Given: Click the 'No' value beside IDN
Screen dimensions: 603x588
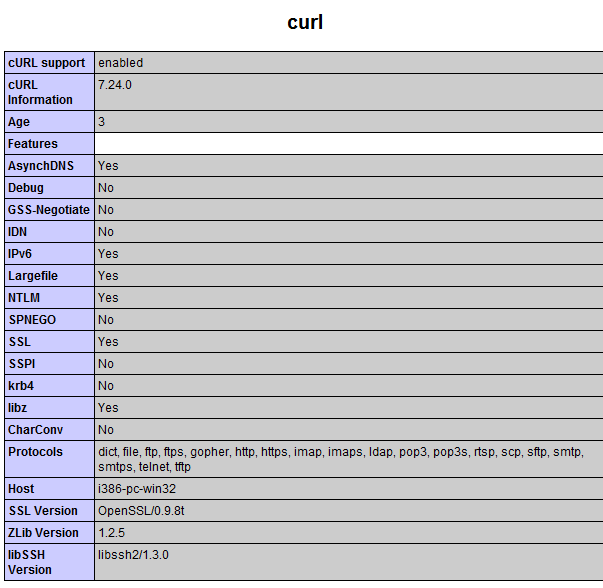Looking at the screenshot, I should (106, 232).
